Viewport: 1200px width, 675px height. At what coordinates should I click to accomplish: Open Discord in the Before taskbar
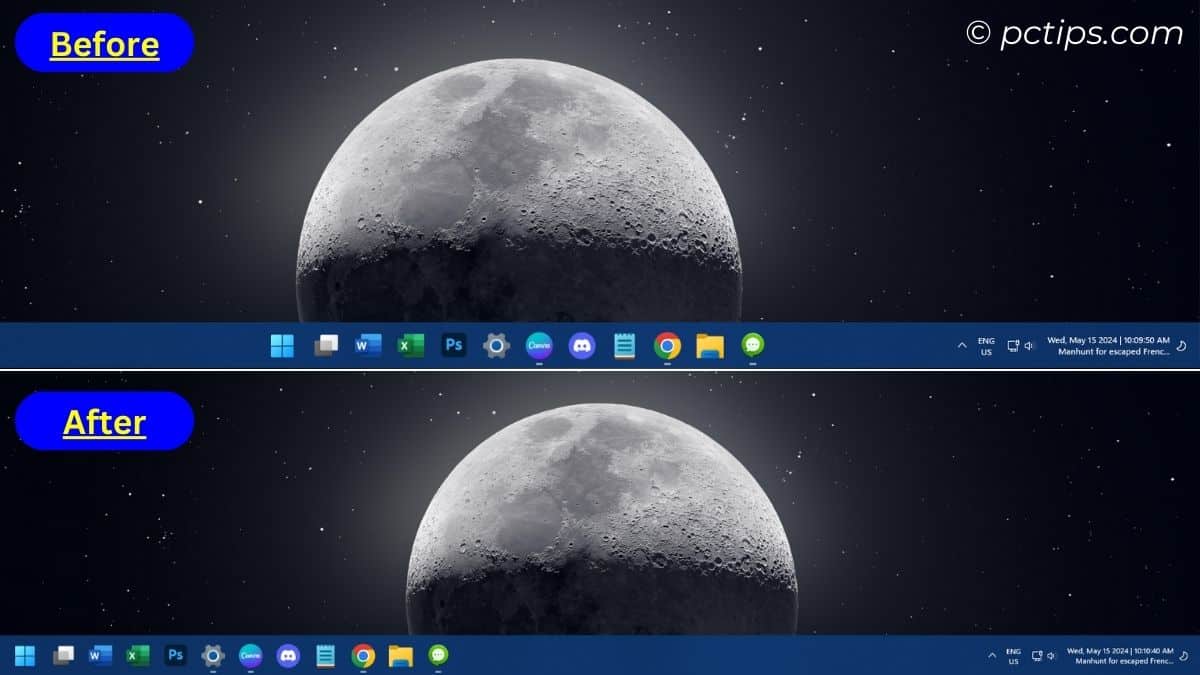click(x=582, y=346)
